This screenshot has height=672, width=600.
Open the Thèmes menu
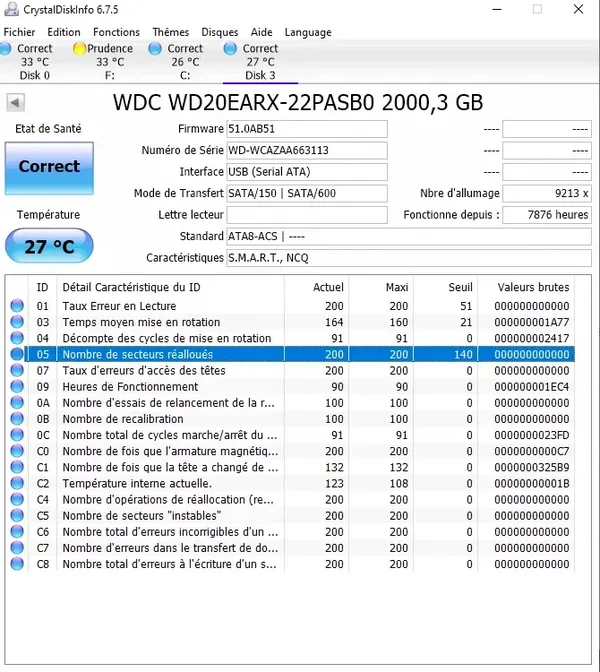click(x=171, y=32)
